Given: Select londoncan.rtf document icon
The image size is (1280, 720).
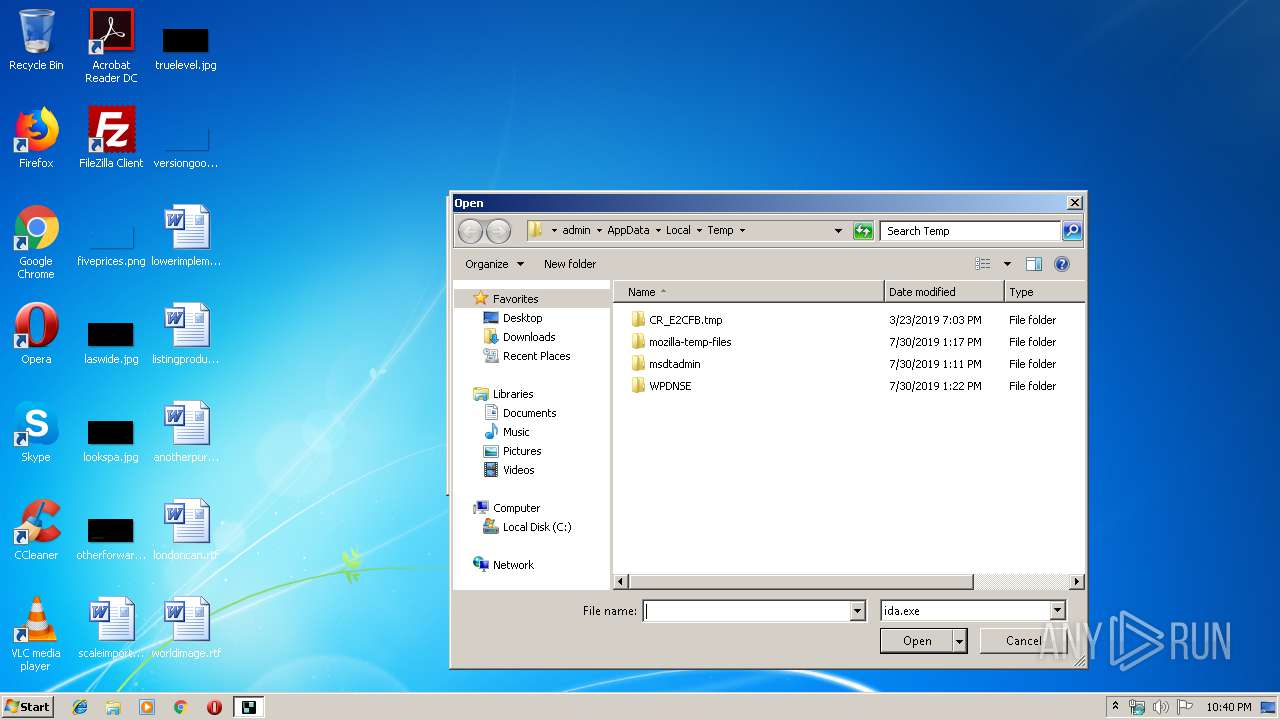Looking at the screenshot, I should (x=186, y=530).
